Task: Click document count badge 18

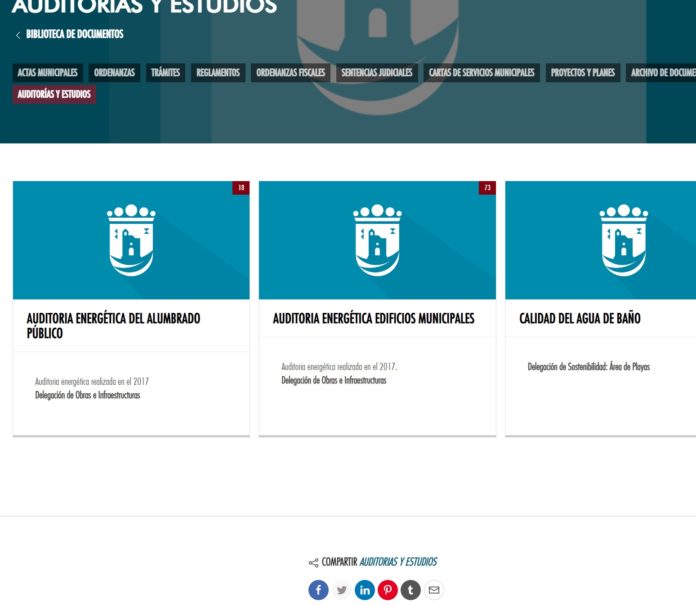Action: pyautogui.click(x=241, y=188)
